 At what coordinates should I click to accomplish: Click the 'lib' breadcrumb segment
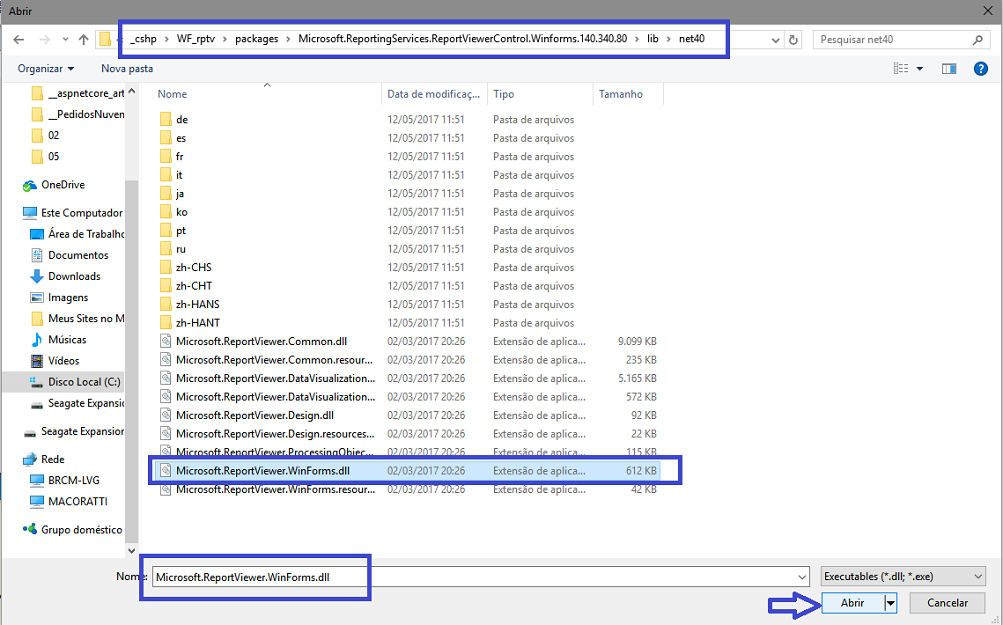coord(652,39)
